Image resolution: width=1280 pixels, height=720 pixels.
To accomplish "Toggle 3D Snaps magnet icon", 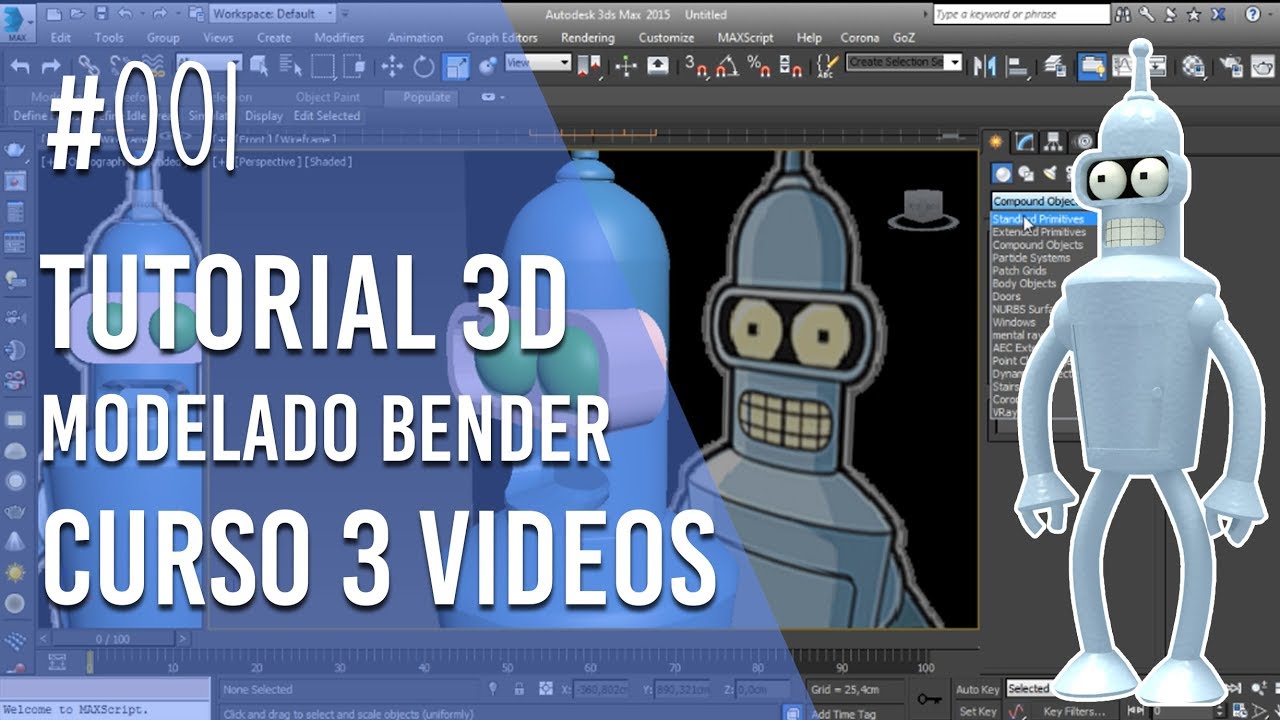I will click(x=696, y=66).
